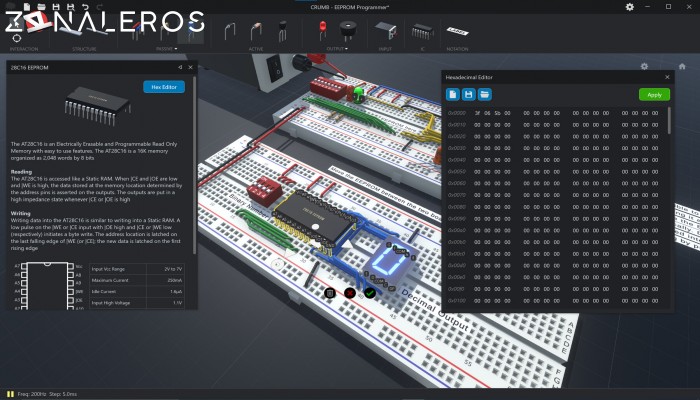Select hex byte '06' at 0x0000
700x400 pixels.
(487, 113)
